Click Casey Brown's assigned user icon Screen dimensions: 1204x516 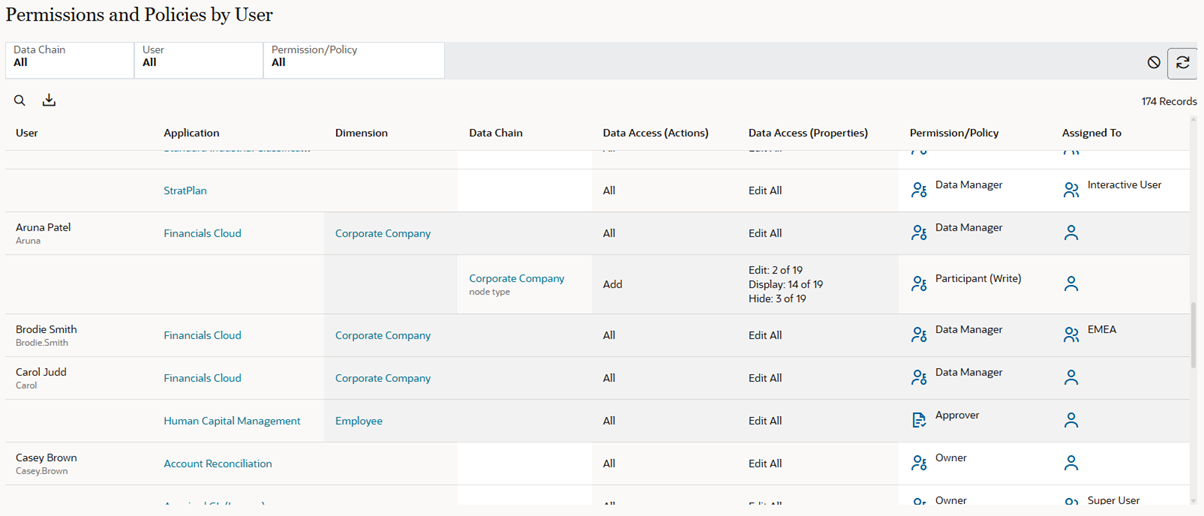click(1071, 463)
